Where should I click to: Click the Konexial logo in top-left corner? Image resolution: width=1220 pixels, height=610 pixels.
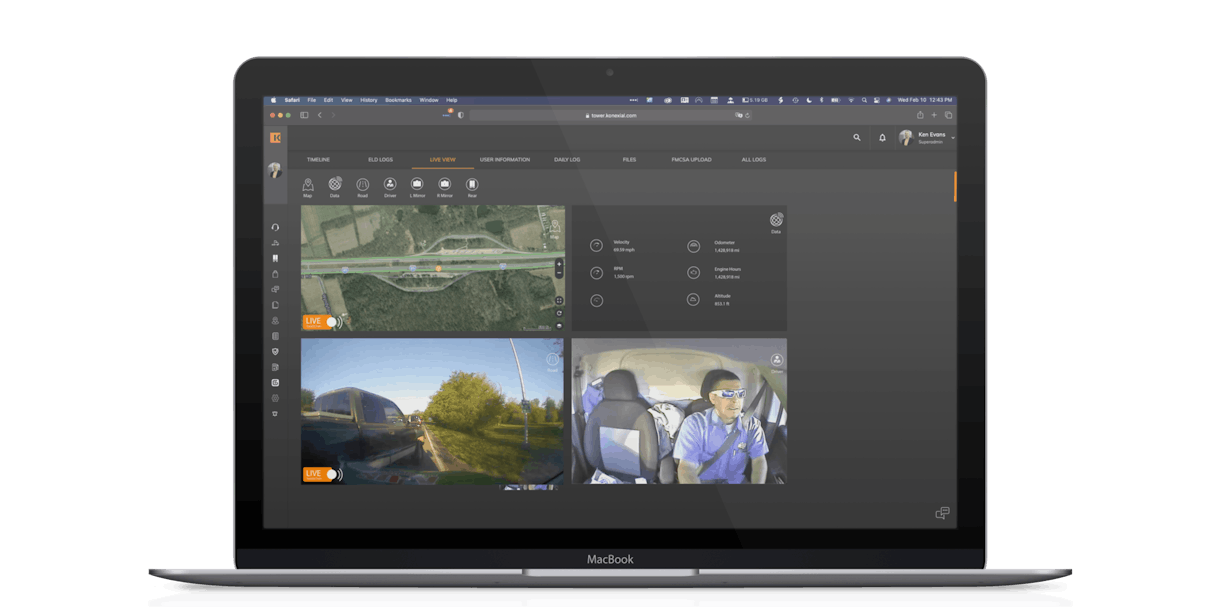(275, 138)
